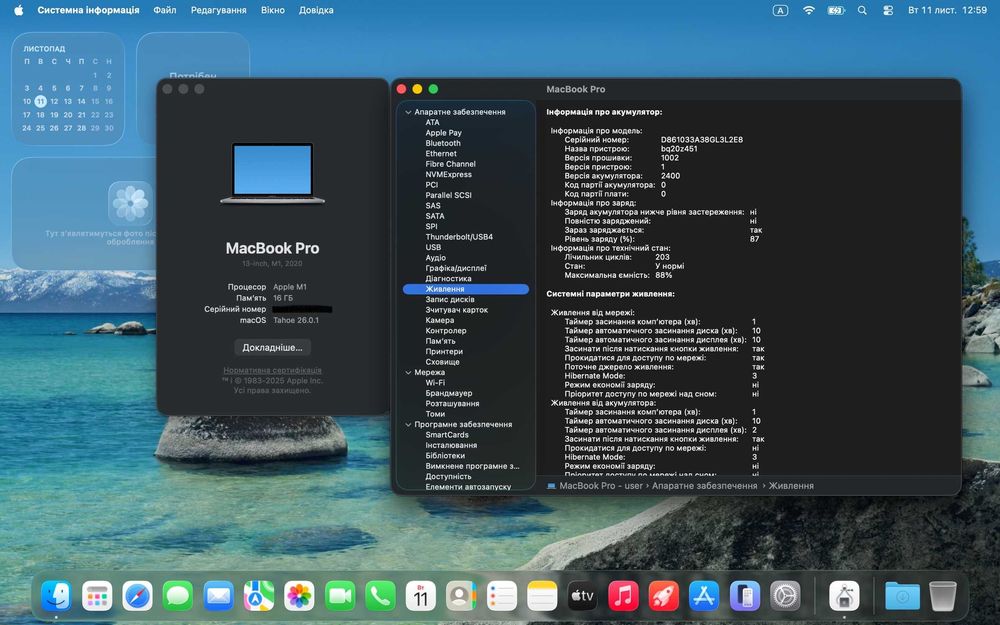The height and width of the screenshot is (625, 1000).
Task: Launch Maps from the Dock
Action: coord(259,596)
